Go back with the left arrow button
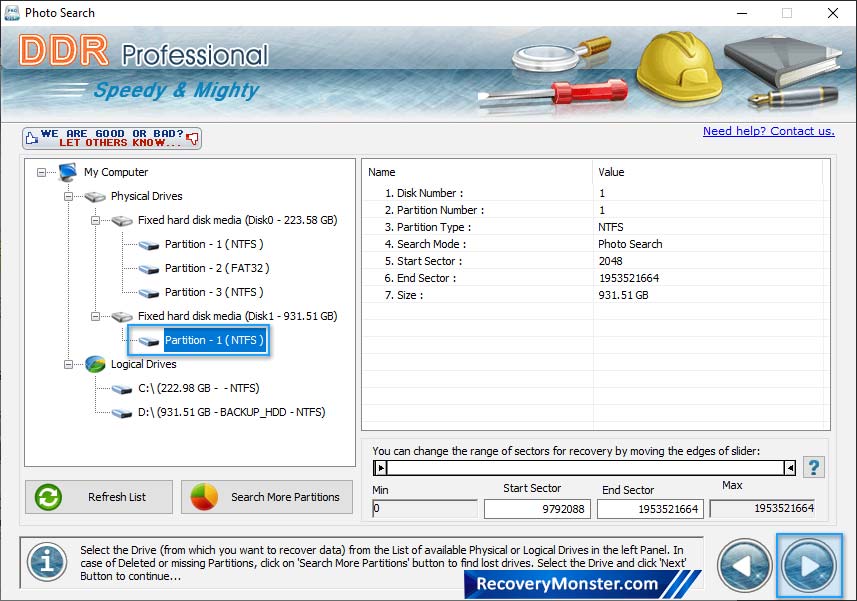Screen dimensions: 857x601 click(744, 566)
